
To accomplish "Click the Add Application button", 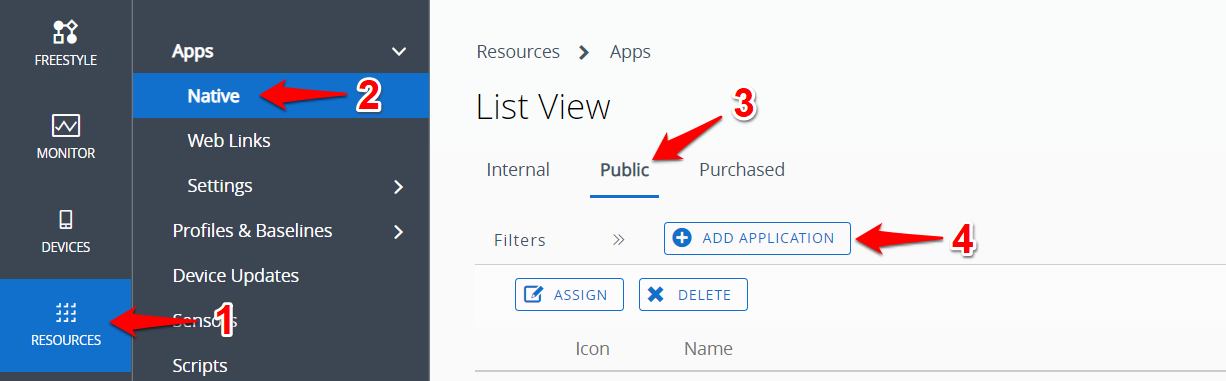I will 757,238.
